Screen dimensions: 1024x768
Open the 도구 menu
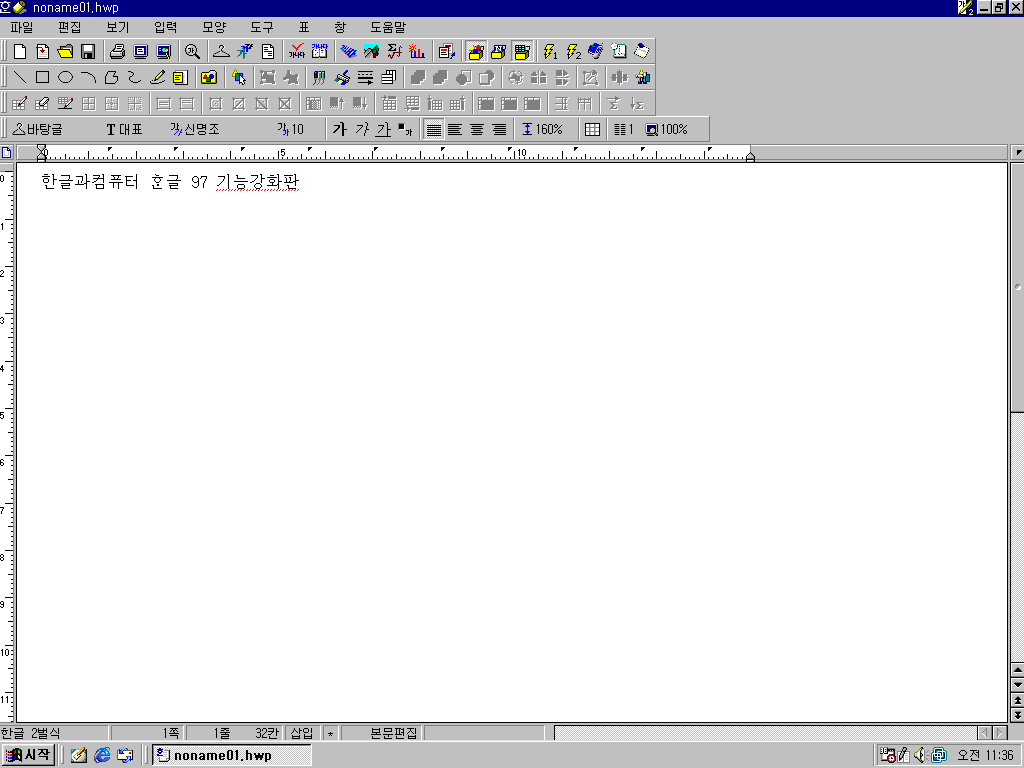[261, 27]
